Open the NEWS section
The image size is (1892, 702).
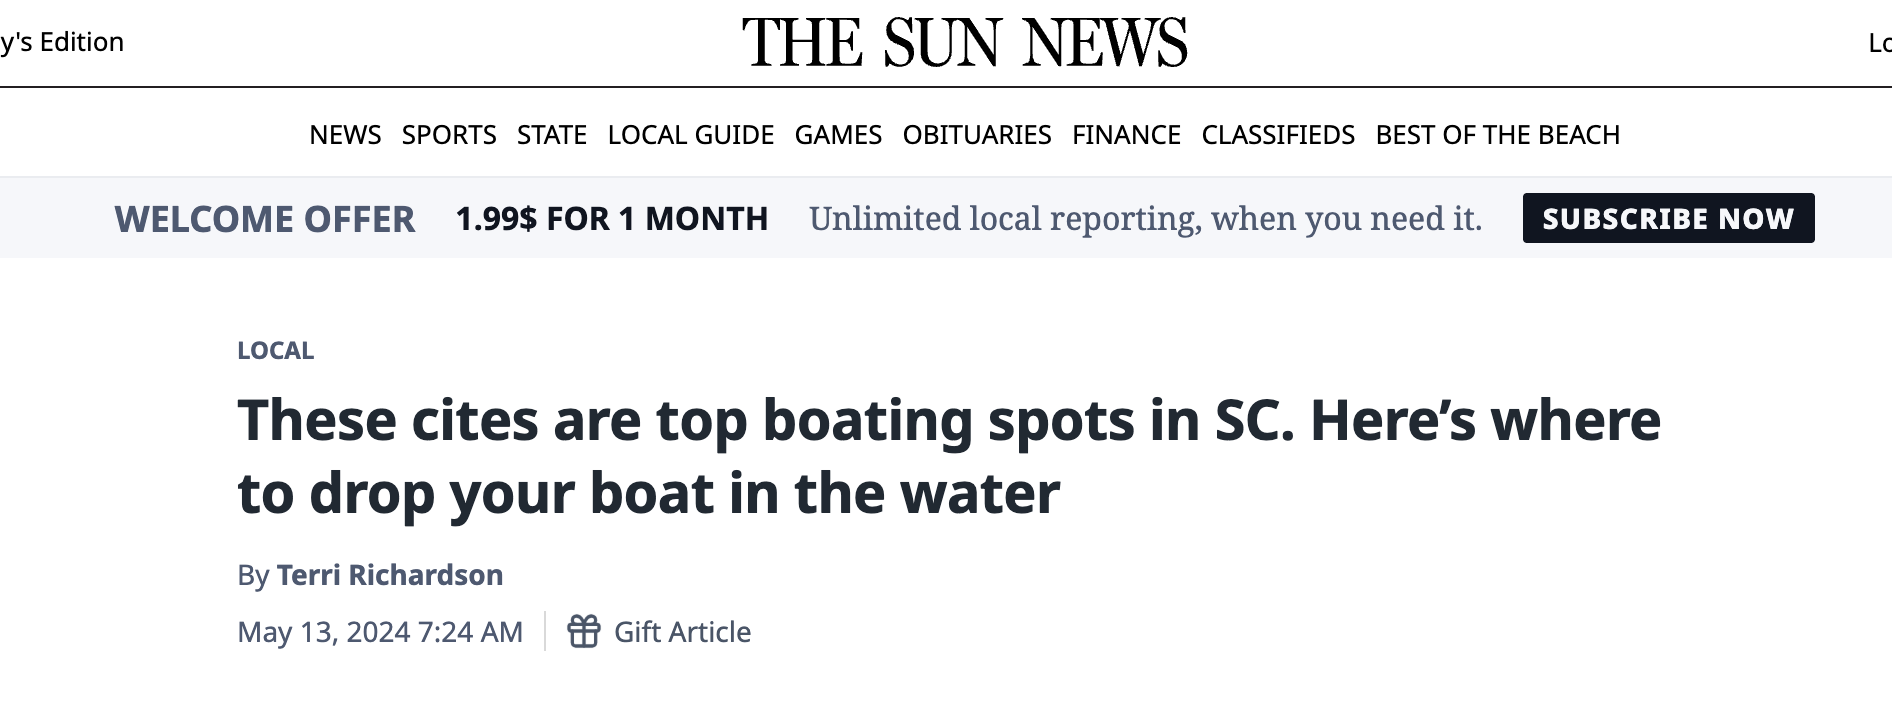pyautogui.click(x=345, y=135)
